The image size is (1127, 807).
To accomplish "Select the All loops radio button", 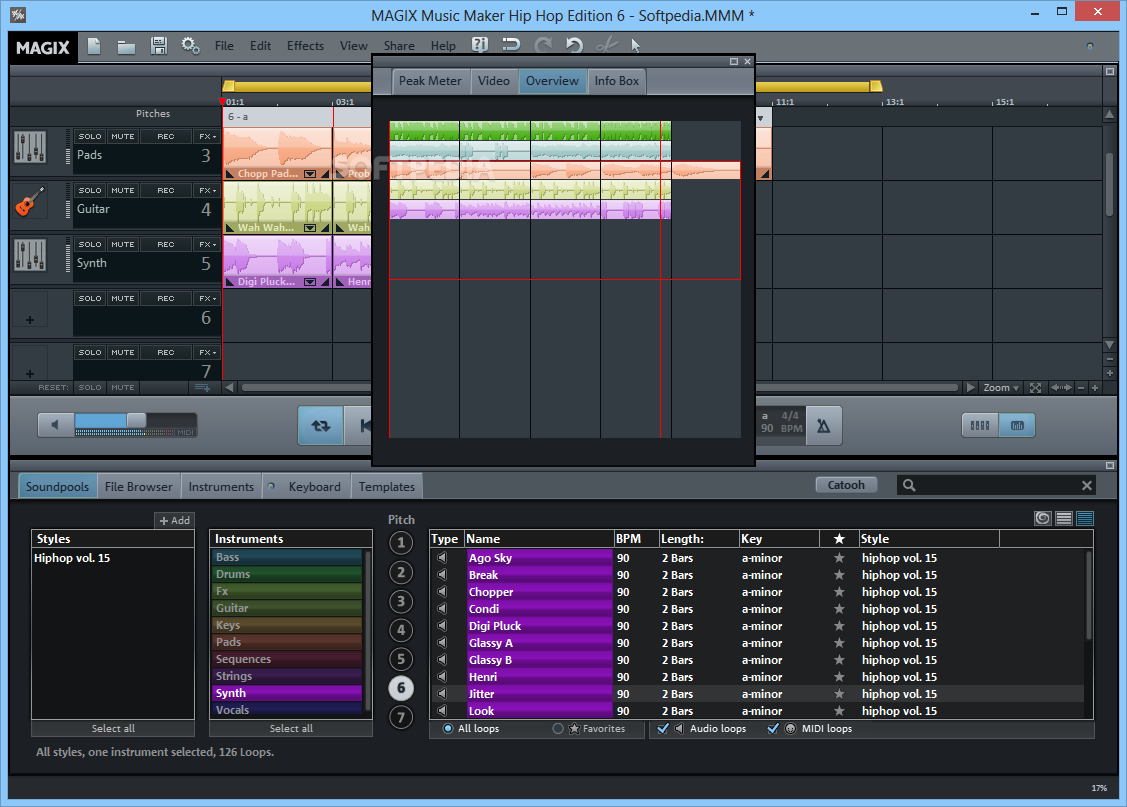I will coord(448,729).
